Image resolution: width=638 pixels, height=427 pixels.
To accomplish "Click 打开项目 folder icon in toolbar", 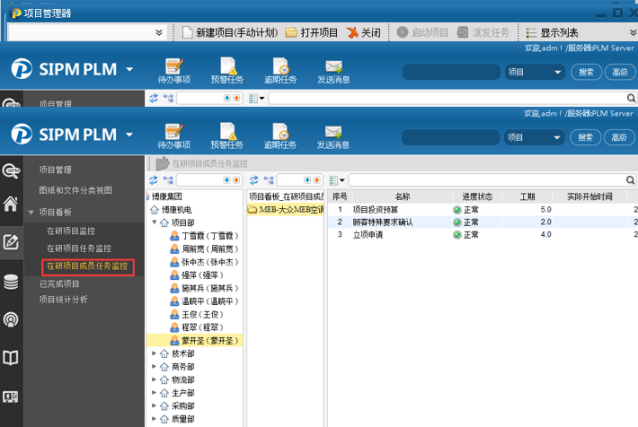I will [x=291, y=33].
